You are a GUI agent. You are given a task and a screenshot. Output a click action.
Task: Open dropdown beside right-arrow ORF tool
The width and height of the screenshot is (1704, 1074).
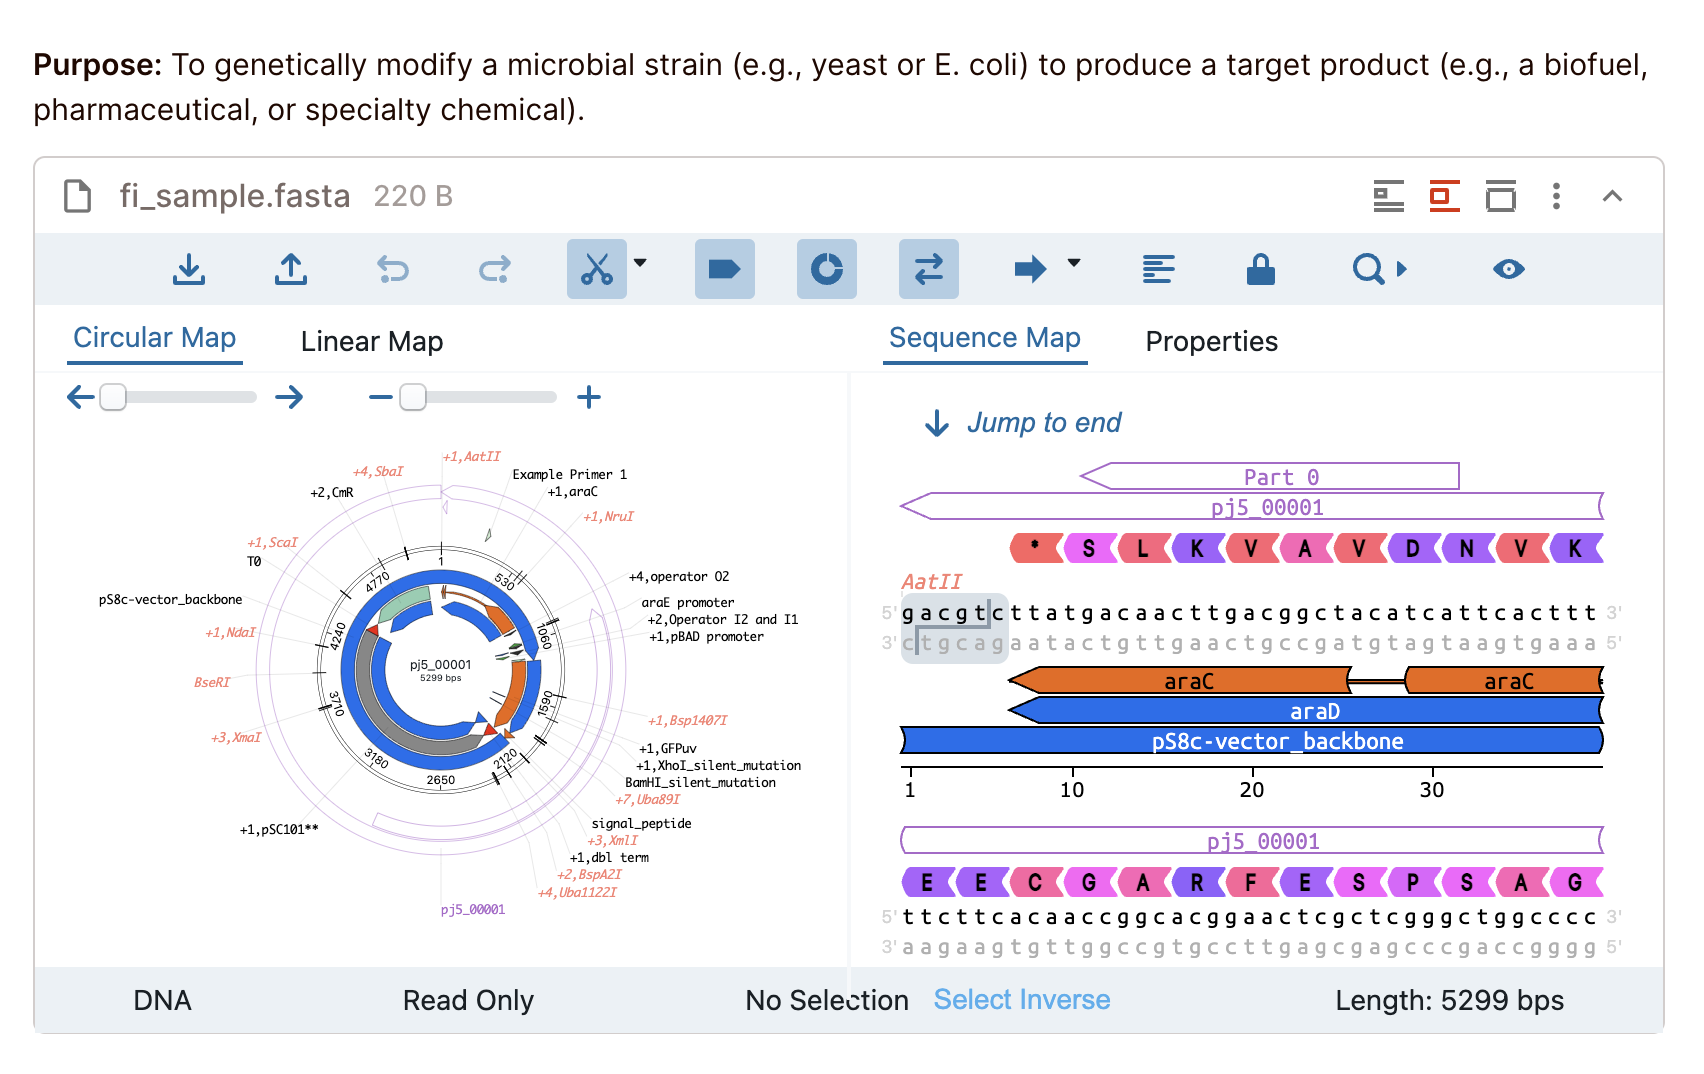(1074, 263)
